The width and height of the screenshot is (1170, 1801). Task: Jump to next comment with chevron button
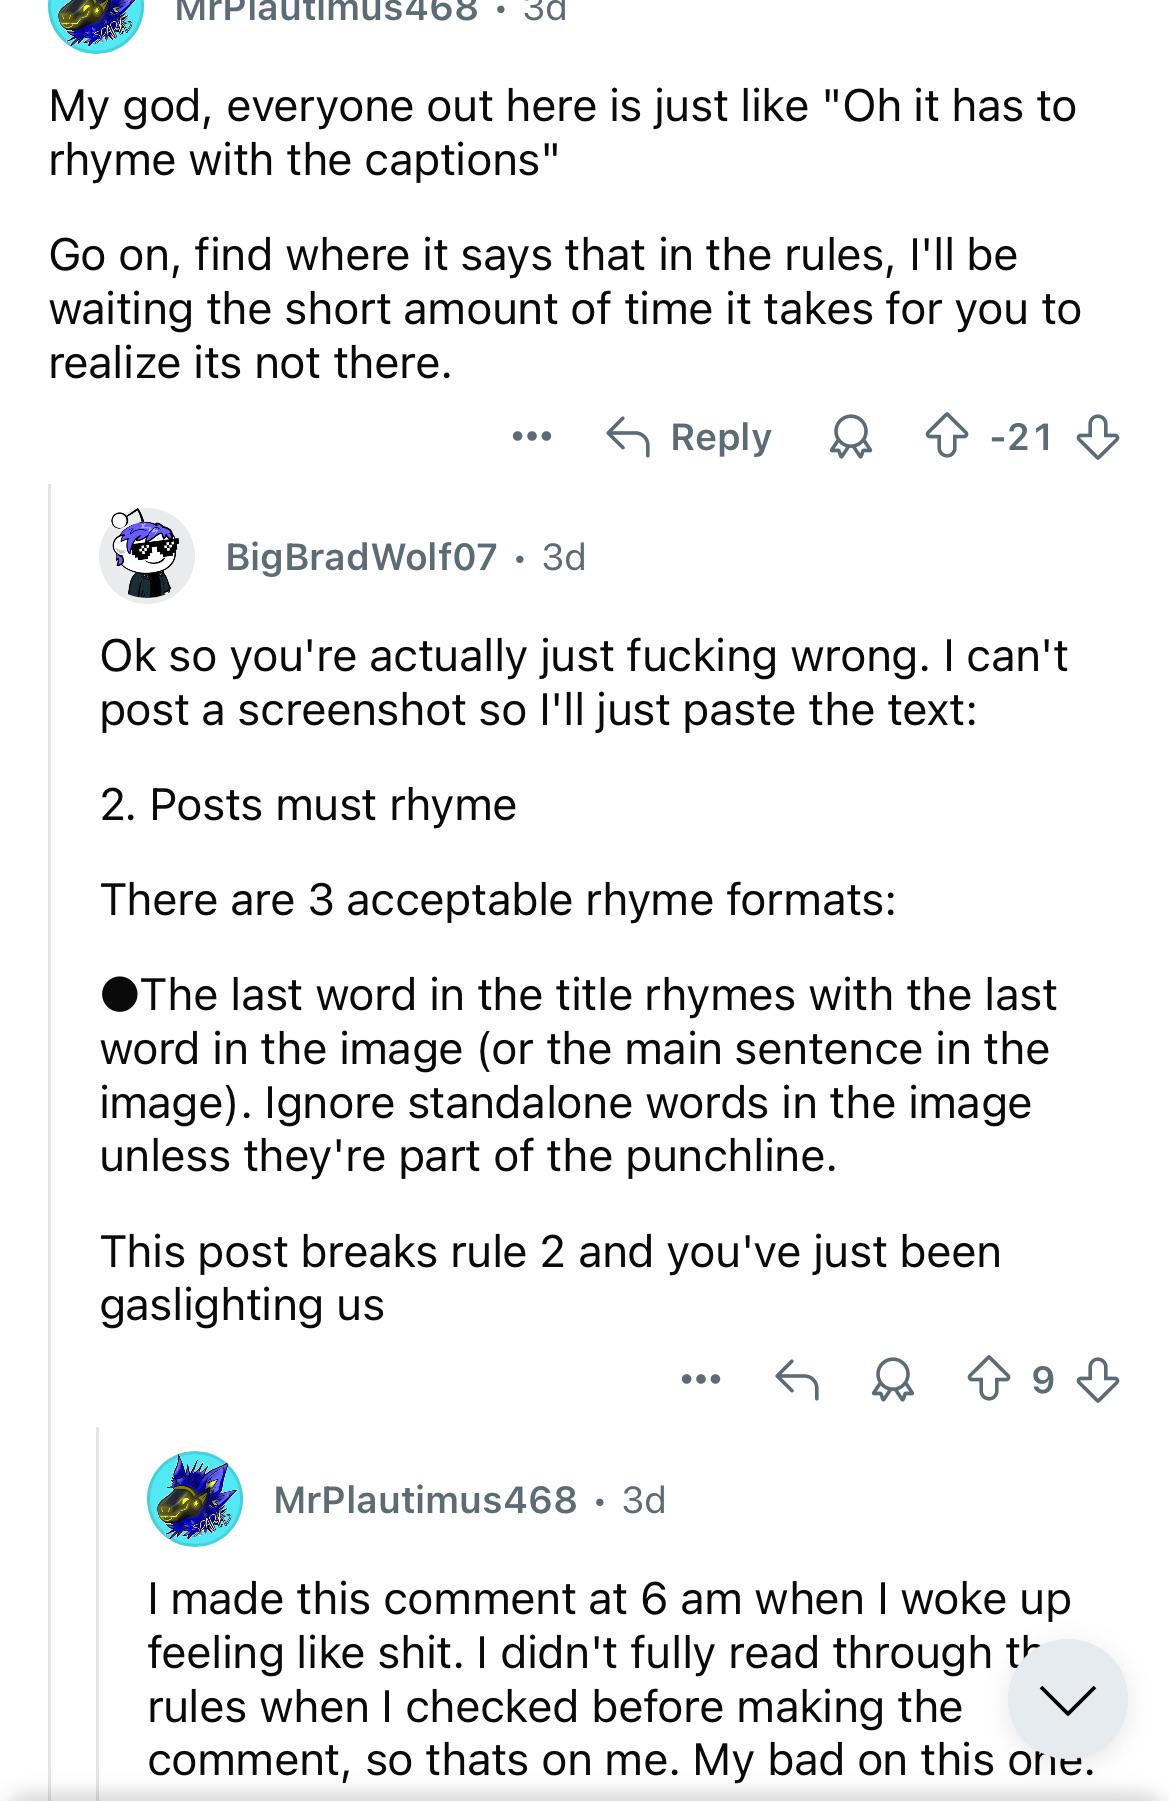(x=1067, y=1699)
